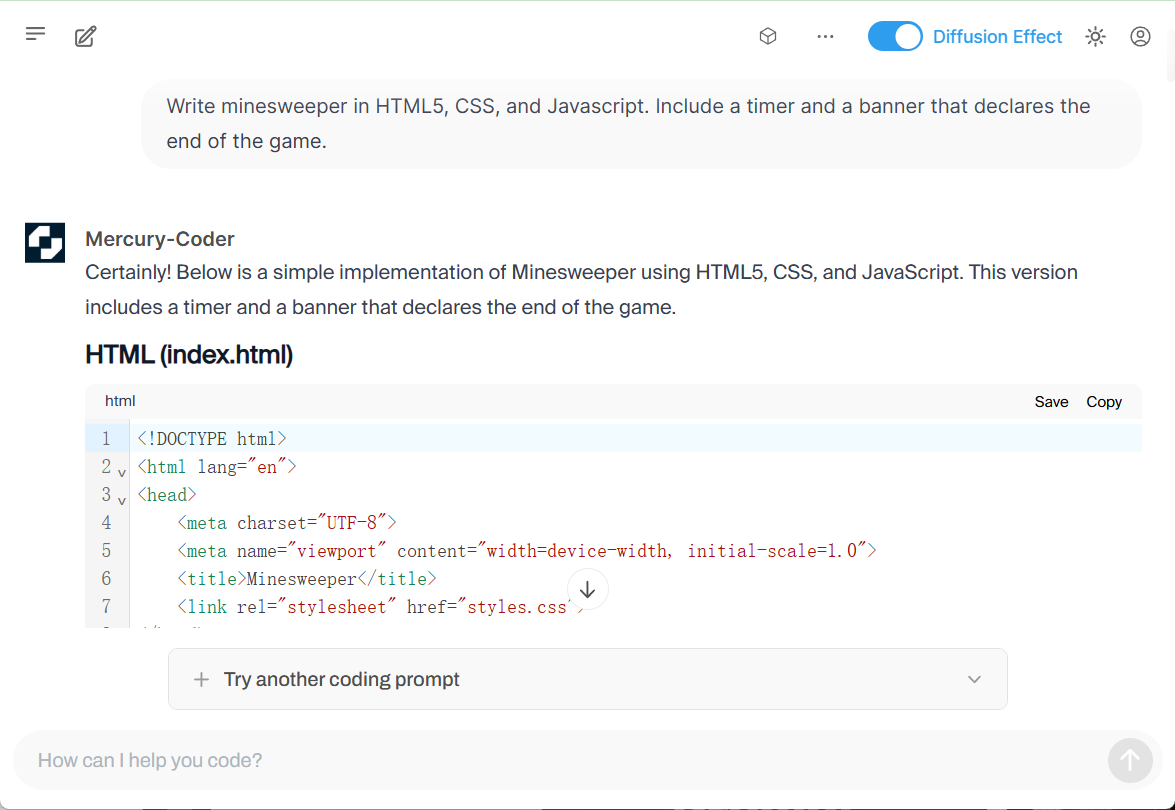Image resolution: width=1175 pixels, height=810 pixels.
Task: Turn off the Diffusion Effect switch
Action: pos(895,36)
